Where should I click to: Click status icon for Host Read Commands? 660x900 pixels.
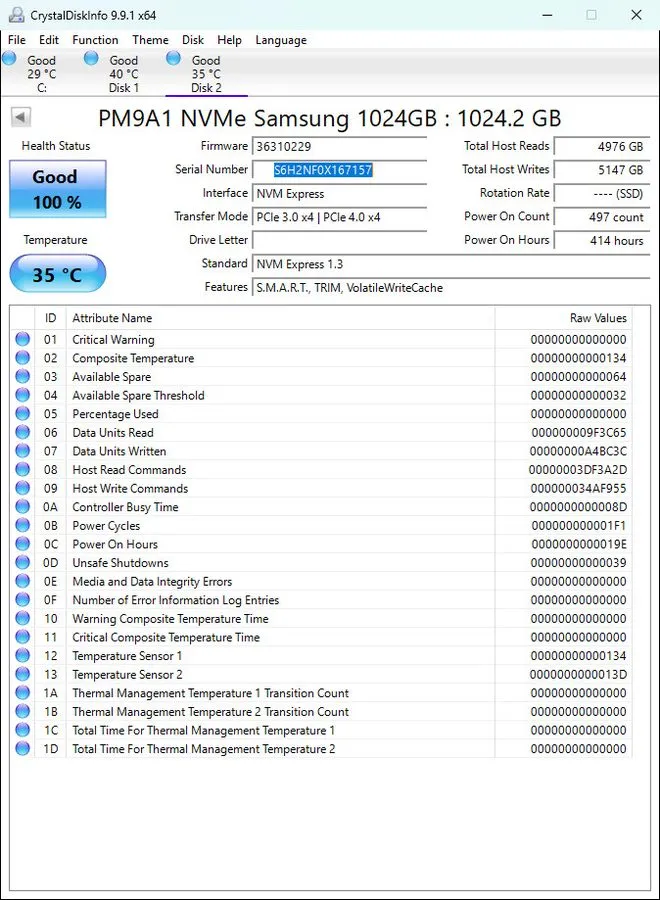click(22, 469)
